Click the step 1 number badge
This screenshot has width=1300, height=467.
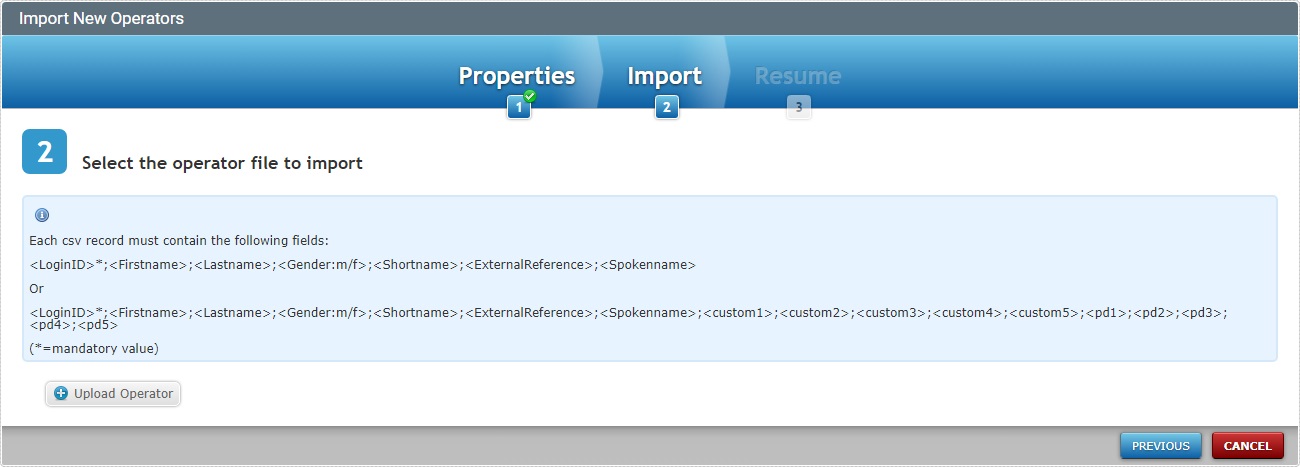click(x=519, y=107)
